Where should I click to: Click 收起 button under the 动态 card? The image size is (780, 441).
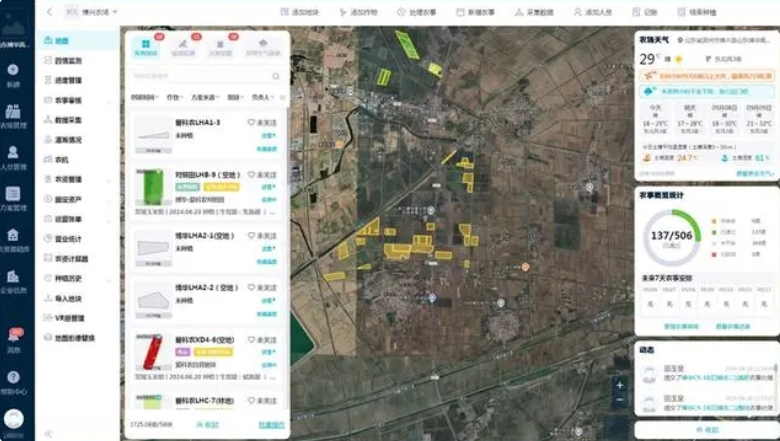[x=707, y=430]
